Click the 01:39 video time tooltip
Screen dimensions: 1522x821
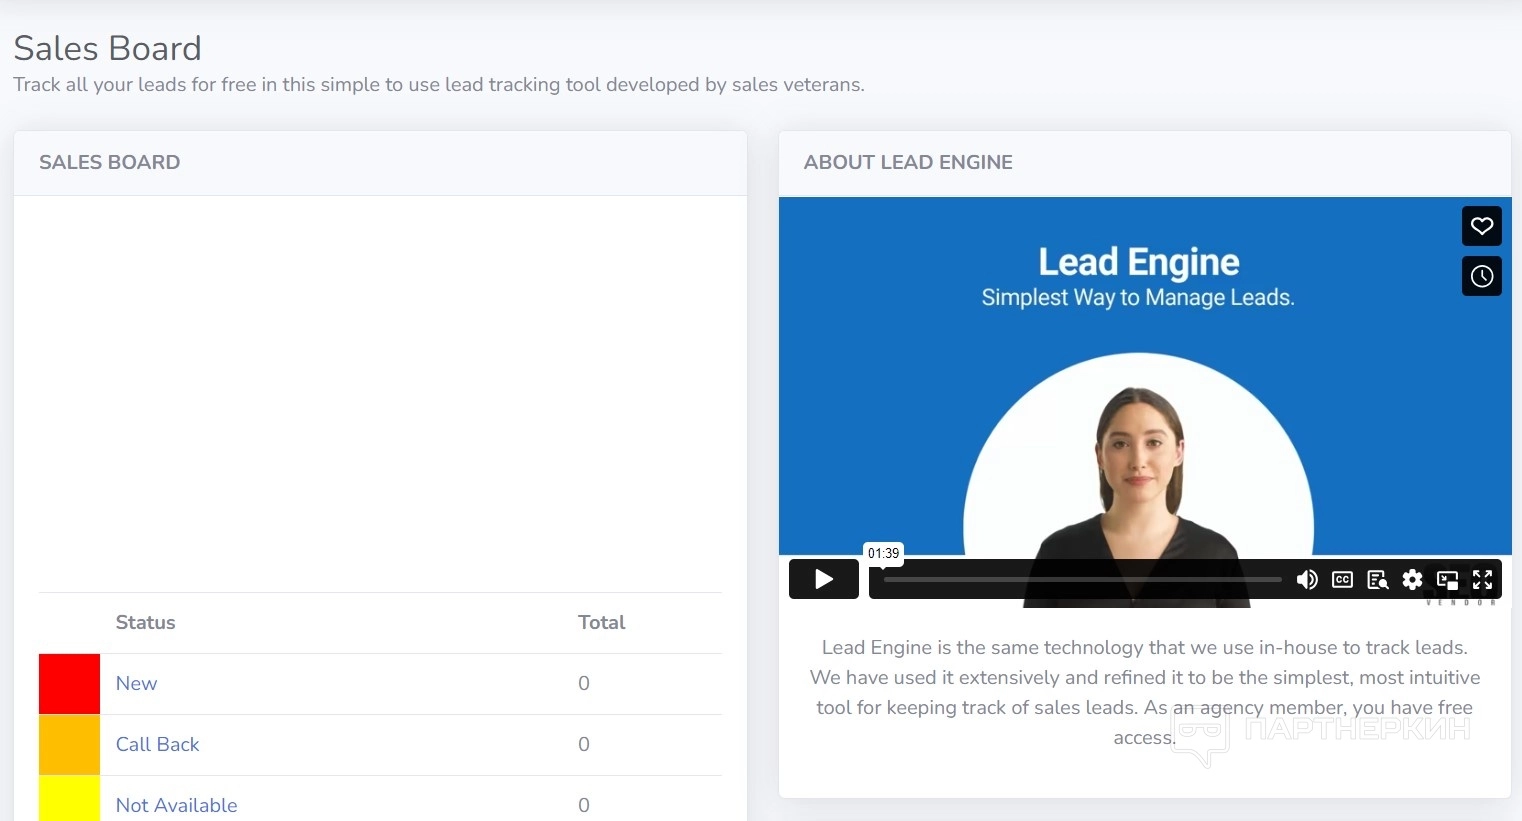883,553
